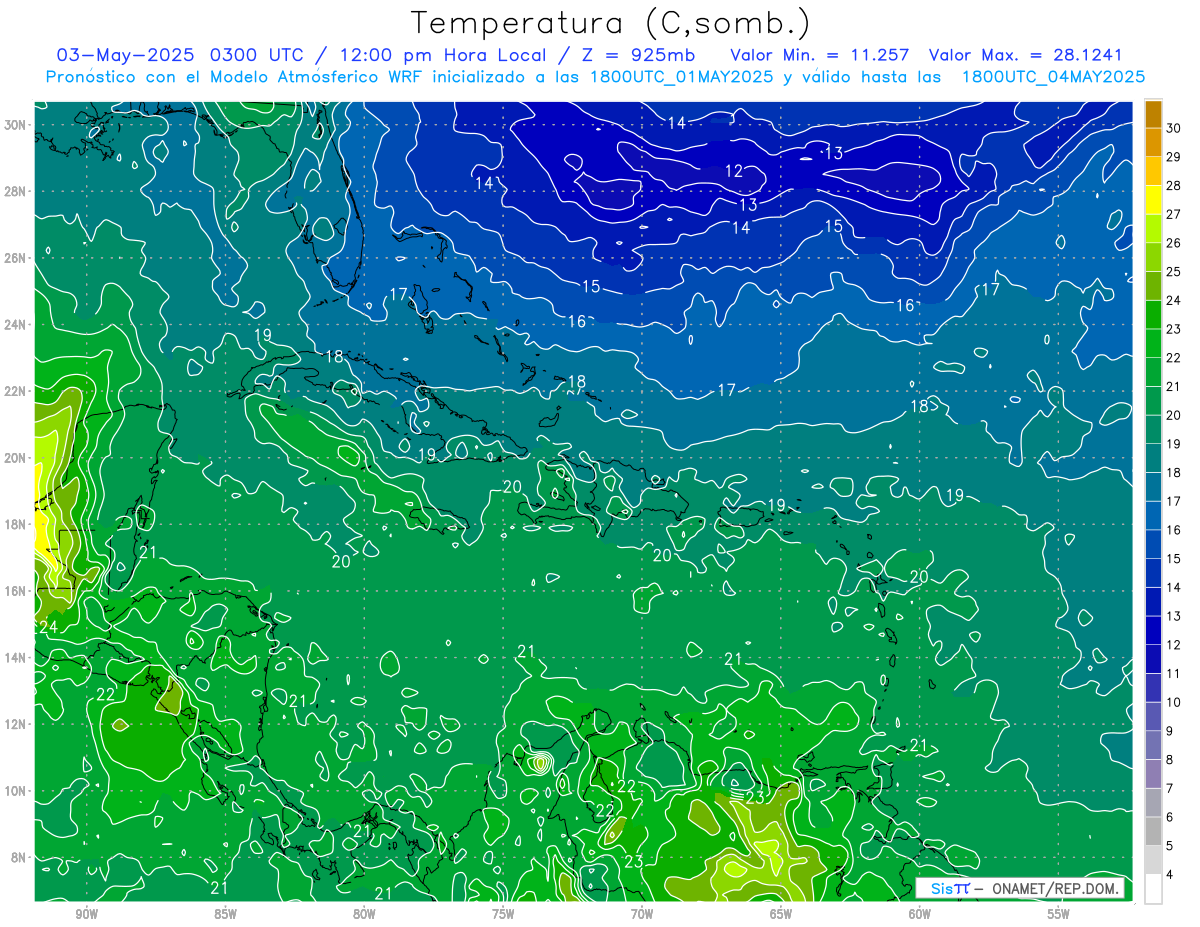
Task: Click the color legend value "16"
Action: (1174, 530)
